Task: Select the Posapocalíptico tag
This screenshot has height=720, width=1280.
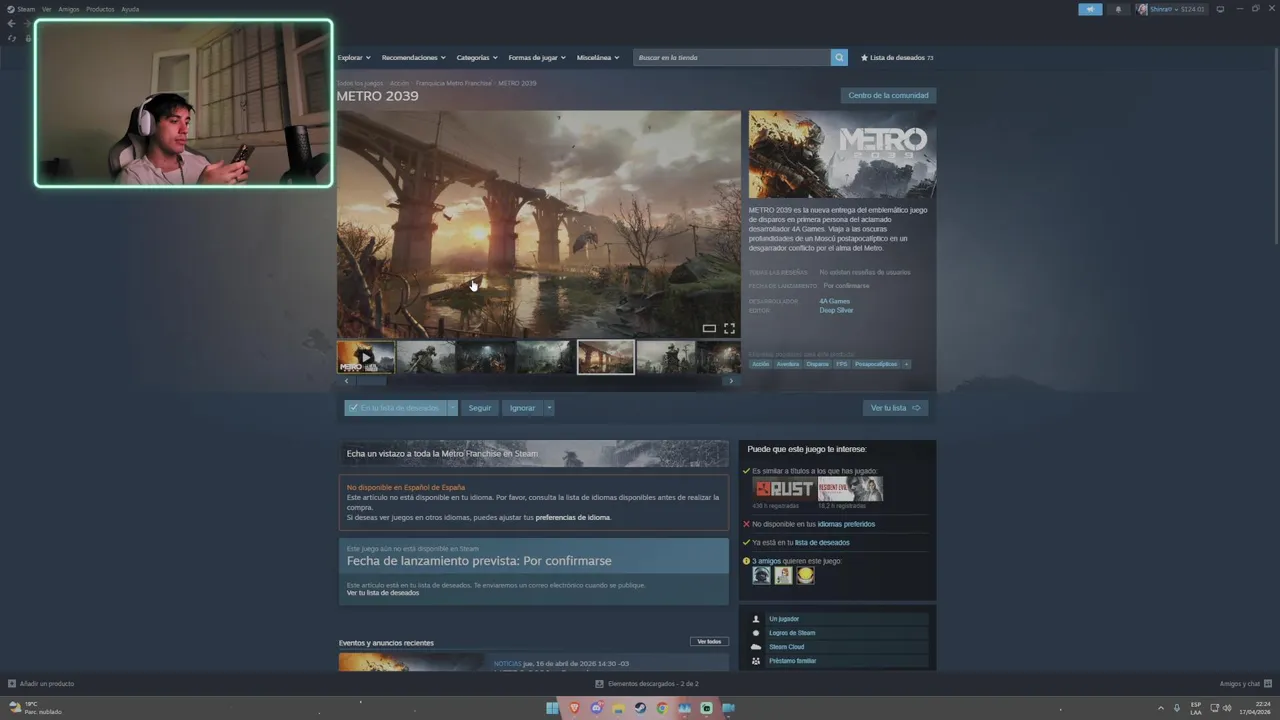Action: coord(876,364)
